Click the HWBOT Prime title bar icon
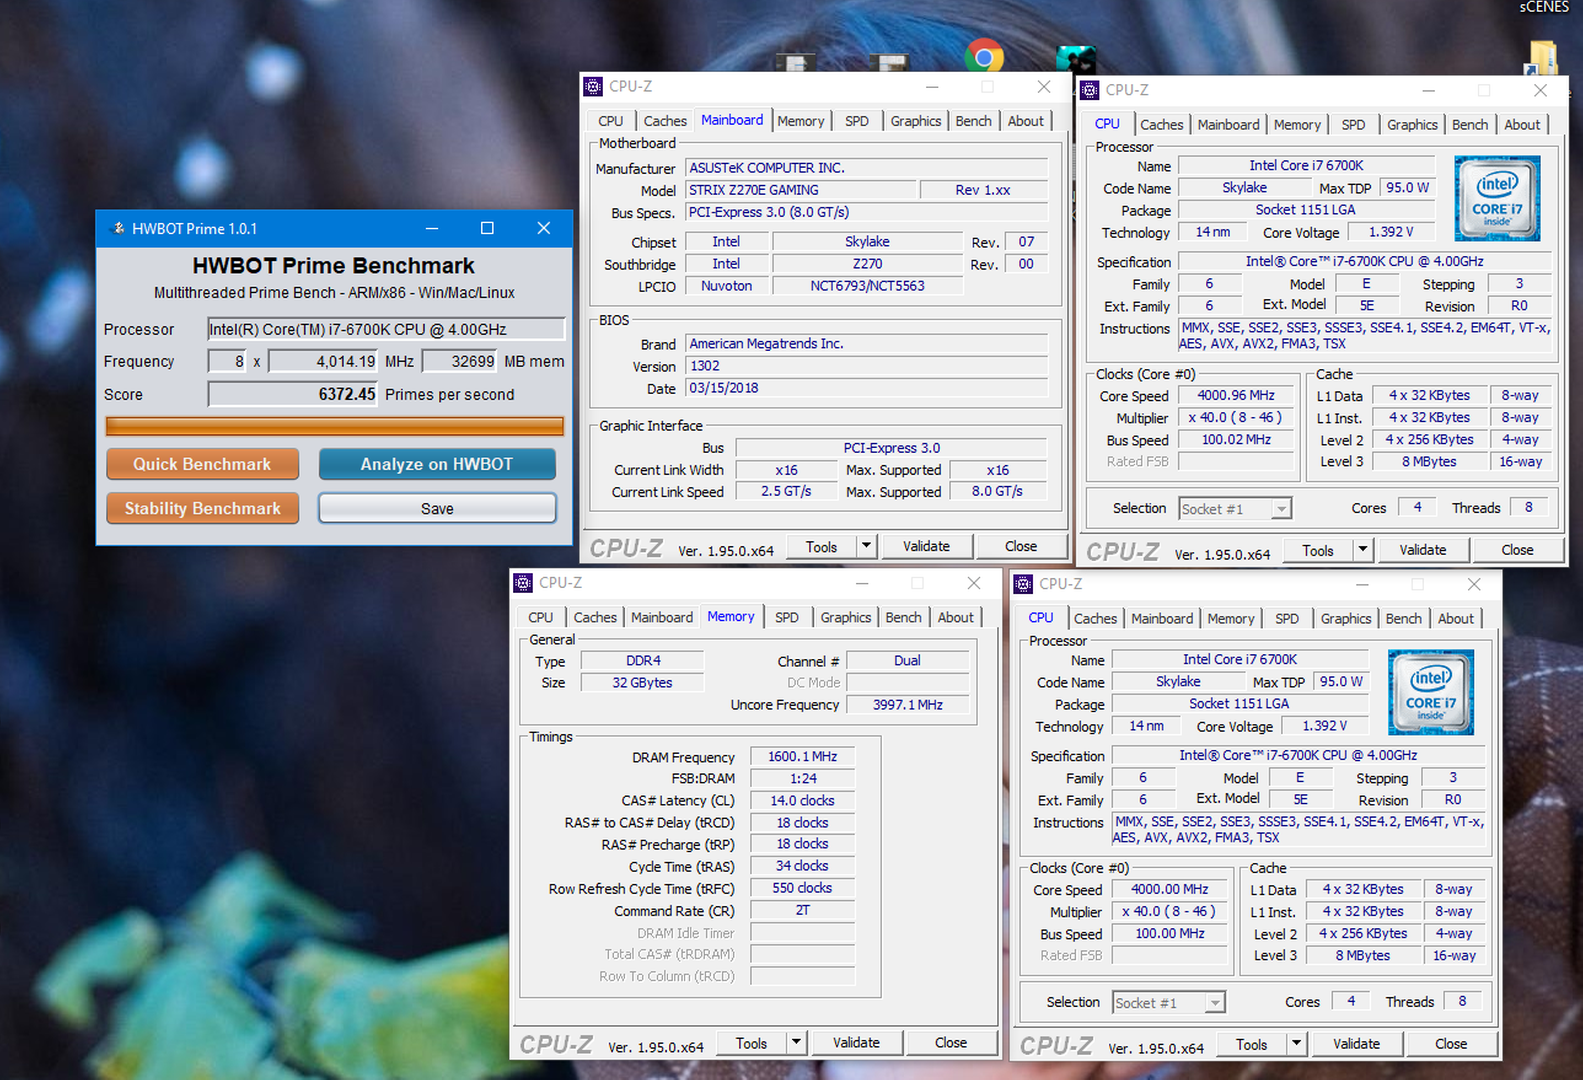 pos(117,228)
